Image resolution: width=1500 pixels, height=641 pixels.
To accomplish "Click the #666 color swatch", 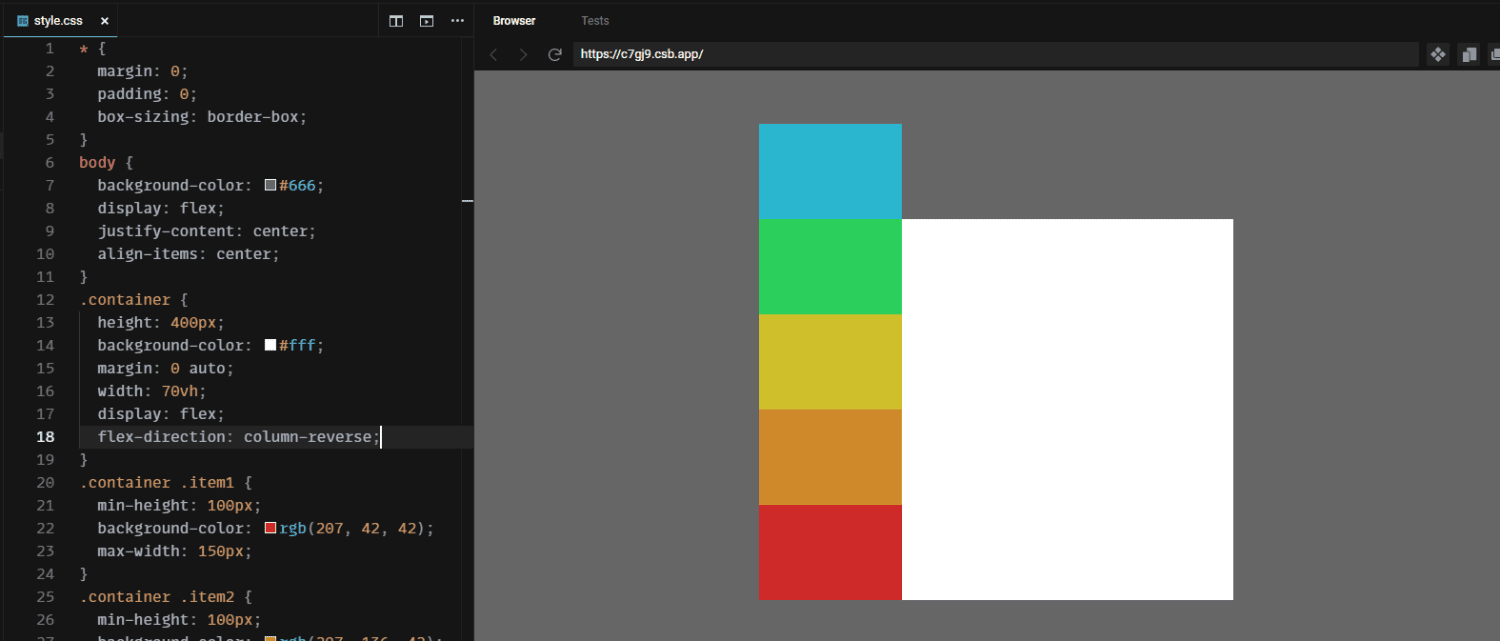I will 270,185.
